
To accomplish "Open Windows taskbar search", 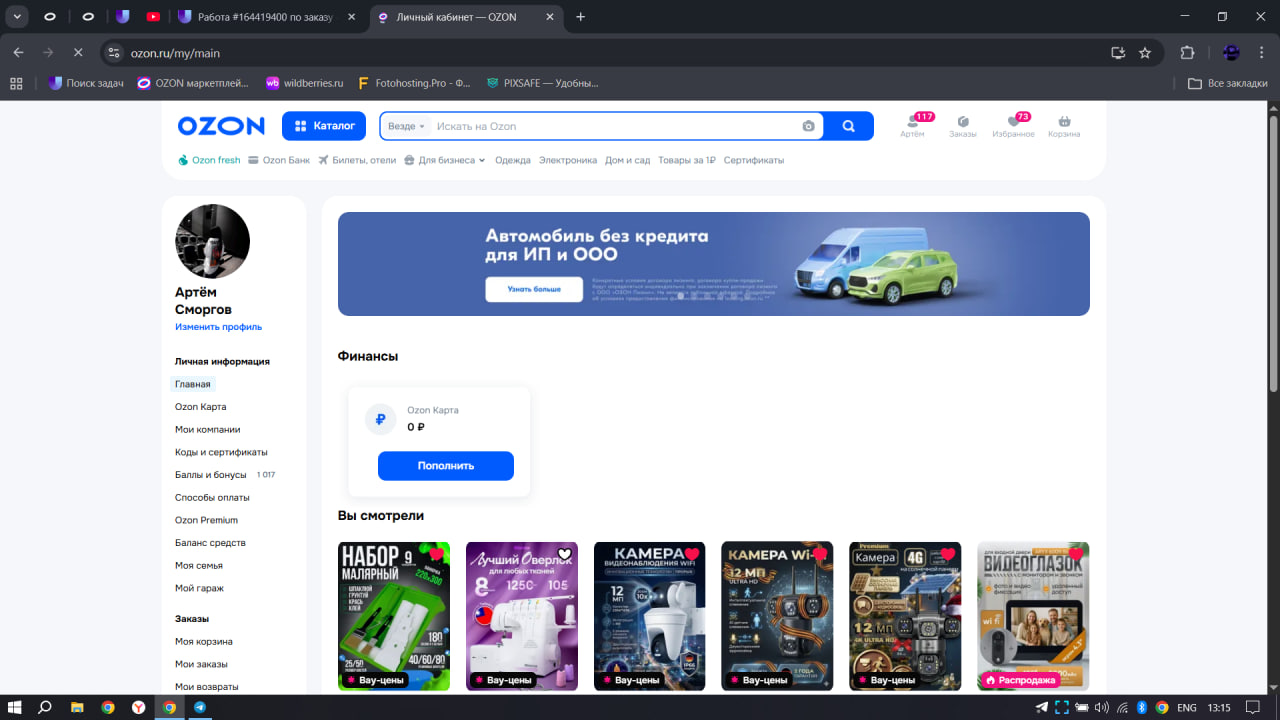I will (x=45, y=708).
